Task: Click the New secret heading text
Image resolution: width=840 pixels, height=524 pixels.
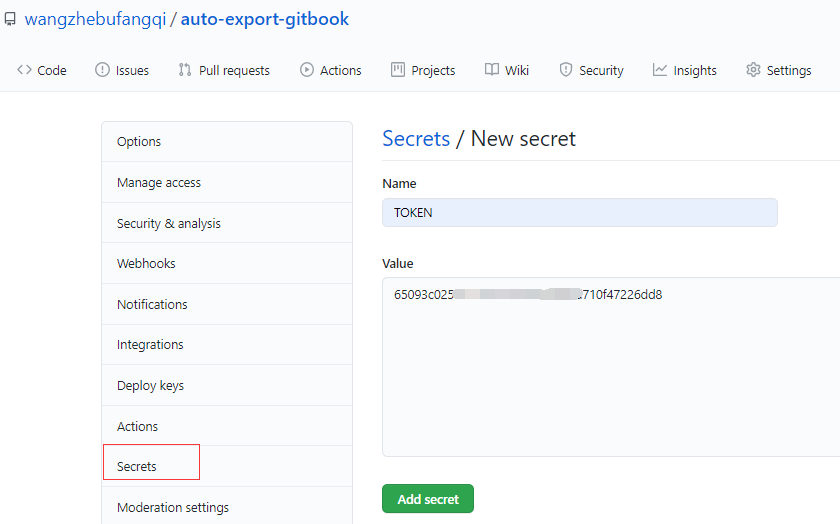Action: pos(523,139)
